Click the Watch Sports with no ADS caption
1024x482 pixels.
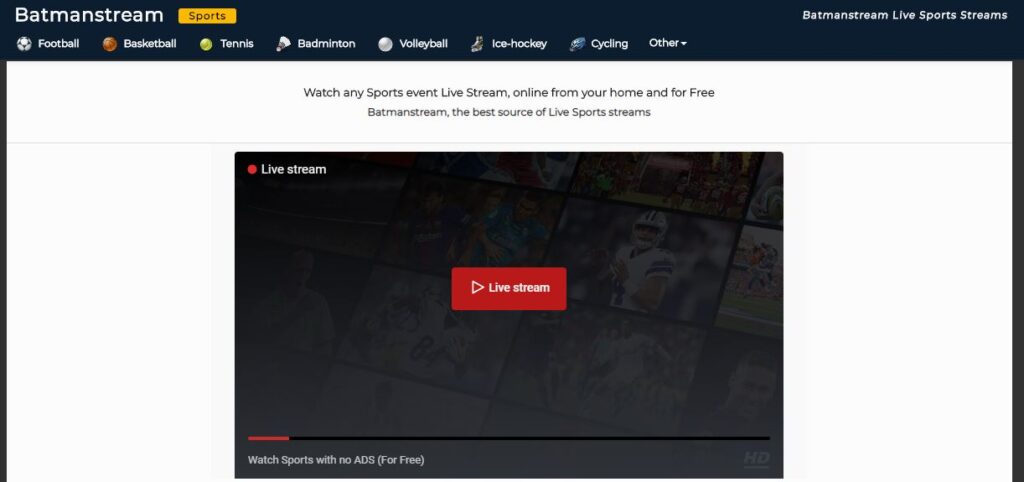pyautogui.click(x=336, y=460)
